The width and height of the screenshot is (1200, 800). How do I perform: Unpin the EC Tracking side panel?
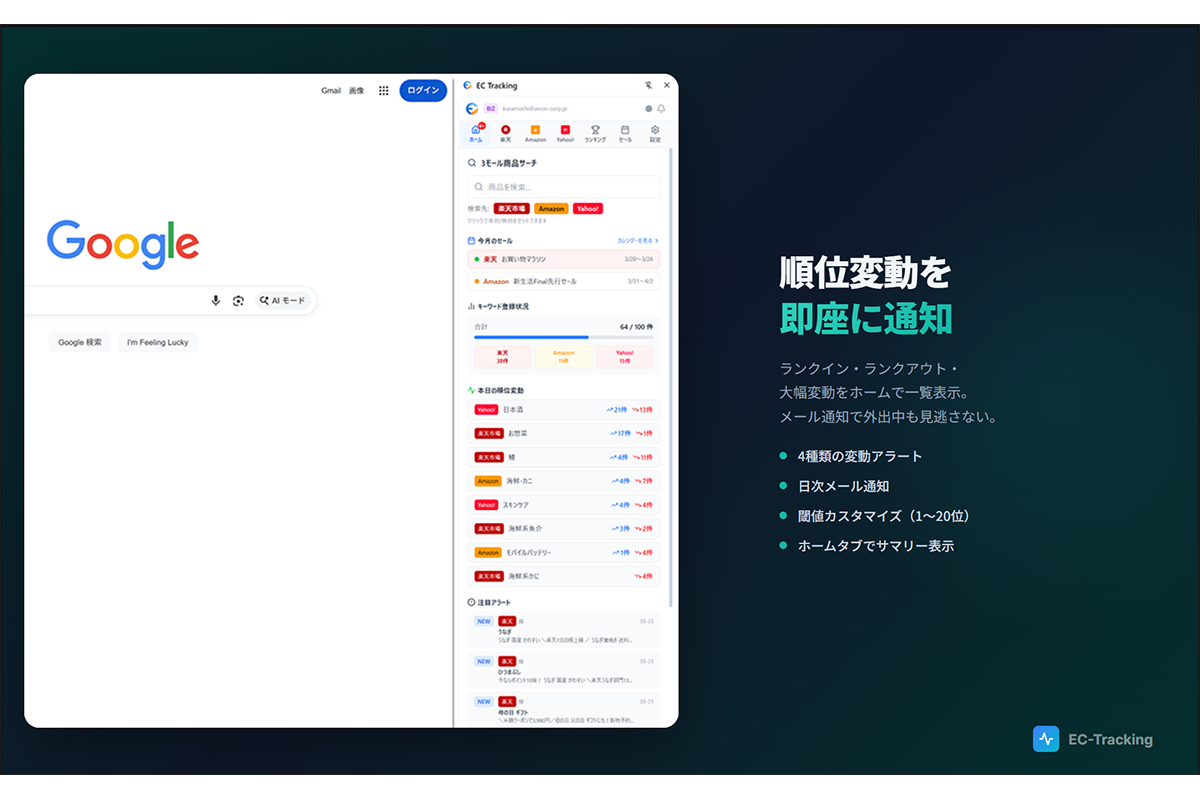click(648, 86)
